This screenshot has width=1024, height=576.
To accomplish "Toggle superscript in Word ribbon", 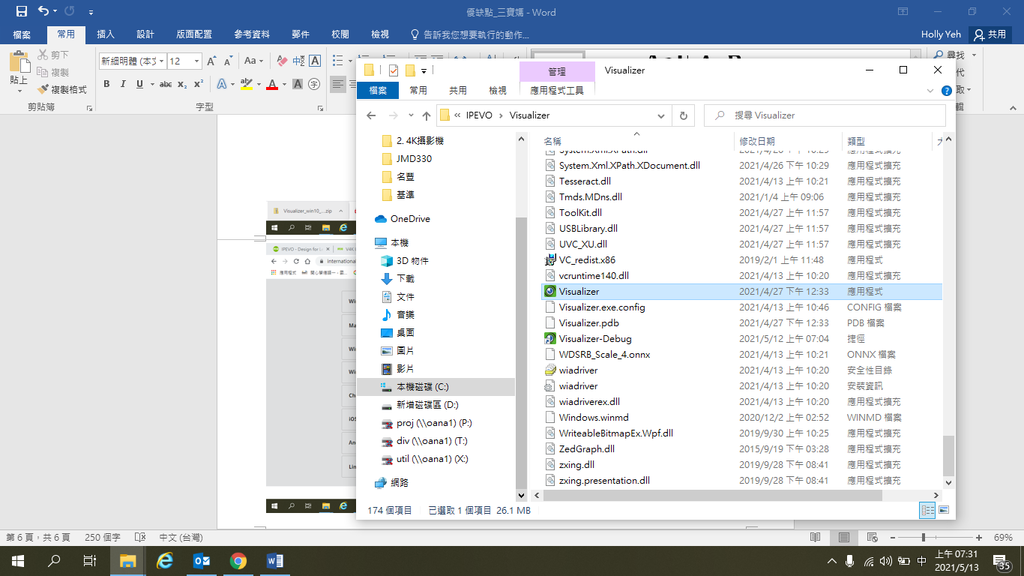I will click(x=199, y=84).
